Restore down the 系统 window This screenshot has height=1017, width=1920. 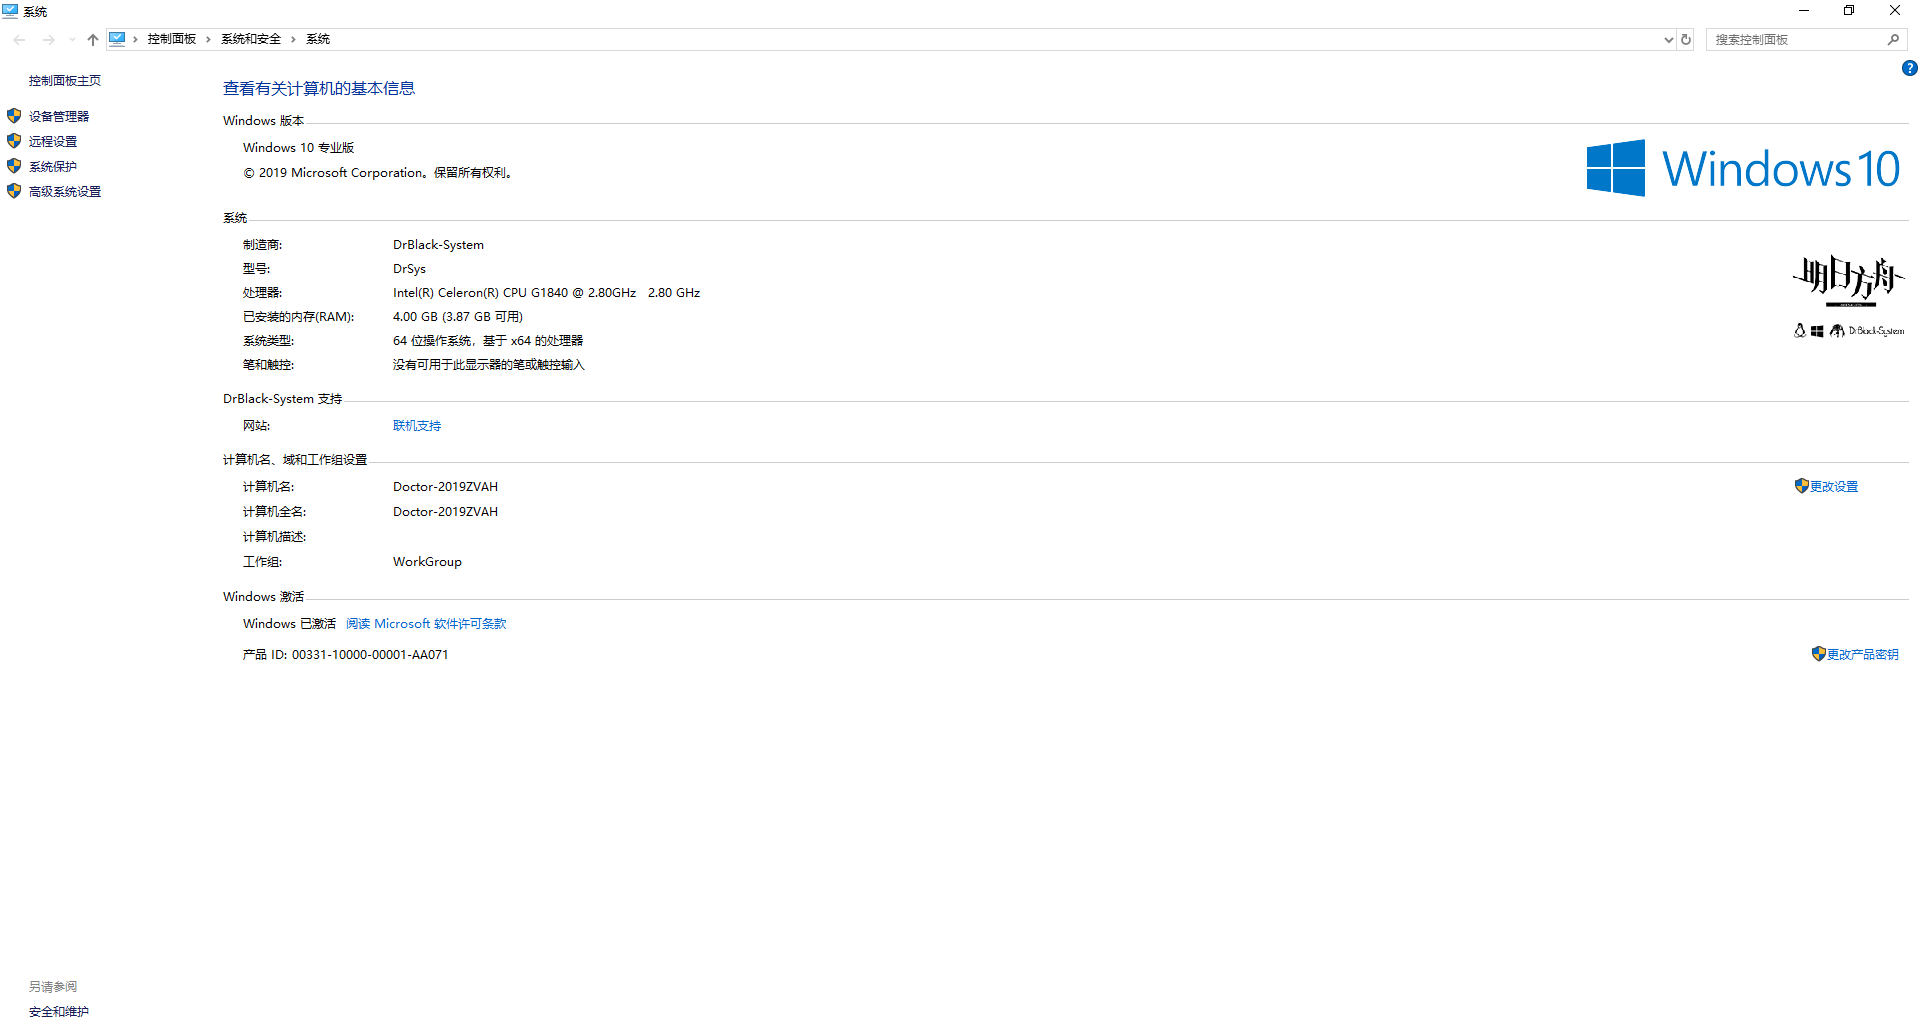1849,11
